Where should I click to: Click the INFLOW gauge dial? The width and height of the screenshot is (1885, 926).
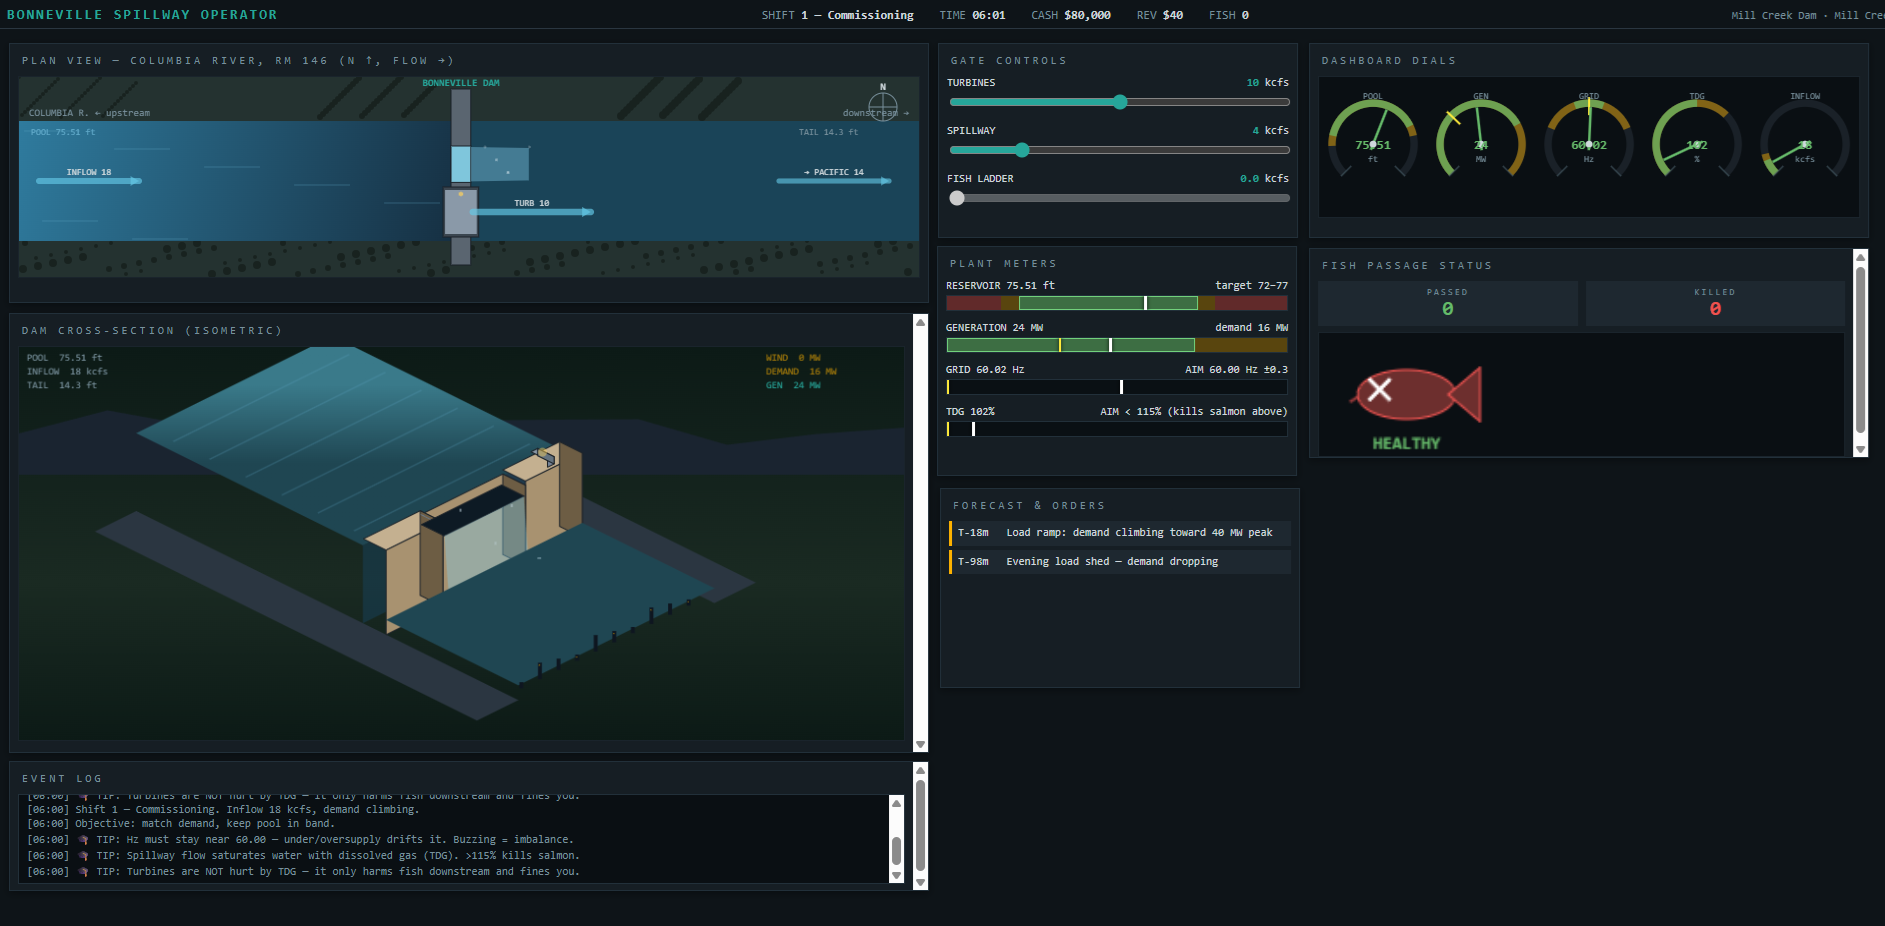click(1805, 138)
